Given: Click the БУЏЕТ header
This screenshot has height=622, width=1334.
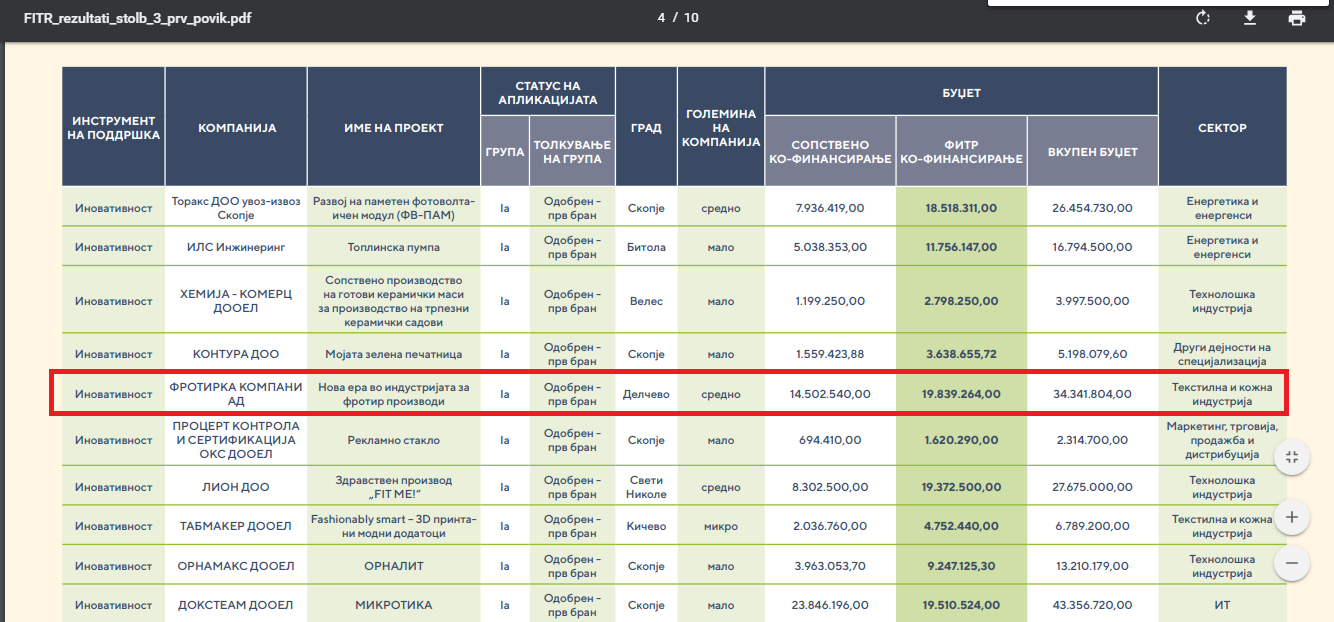Looking at the screenshot, I should [962, 92].
